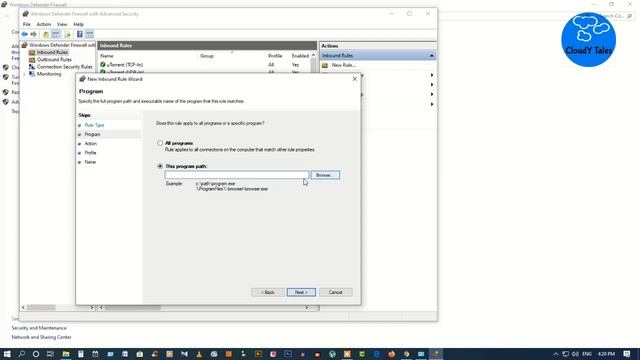
Task: Click the Monitoring tree icon
Action: [32, 74]
